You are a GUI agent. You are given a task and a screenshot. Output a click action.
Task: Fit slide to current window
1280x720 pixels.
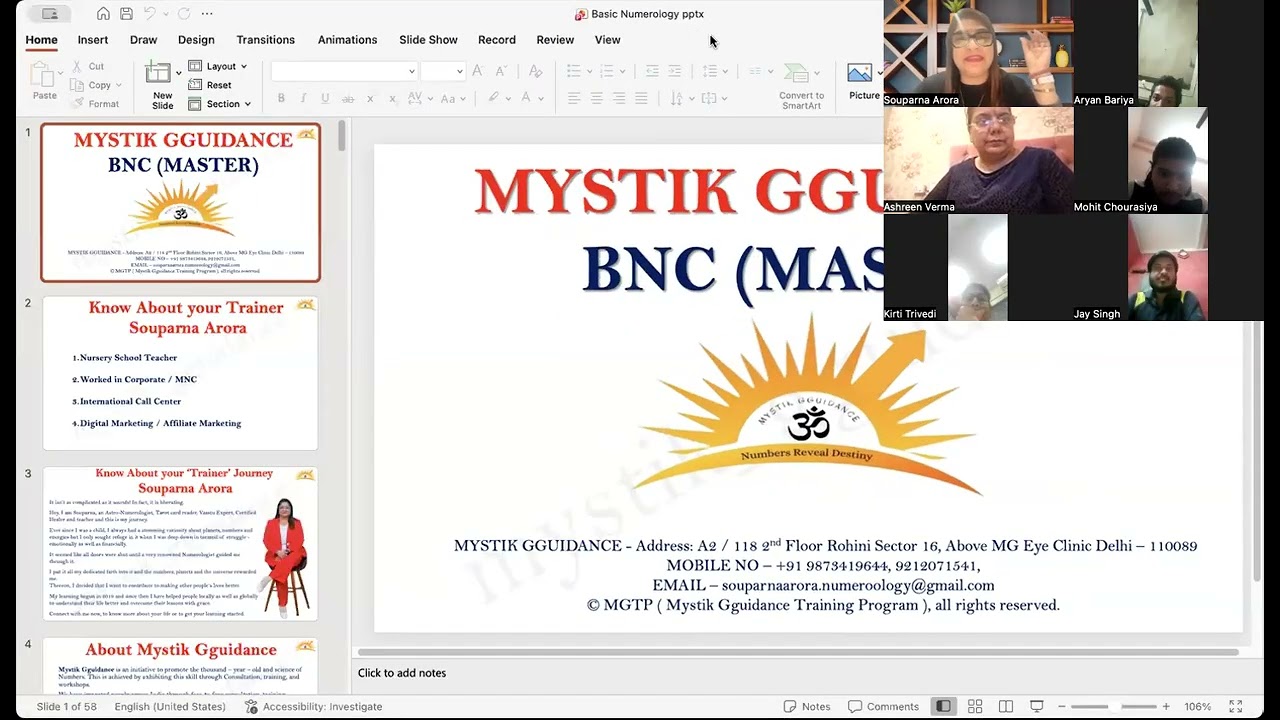pyautogui.click(x=1236, y=706)
